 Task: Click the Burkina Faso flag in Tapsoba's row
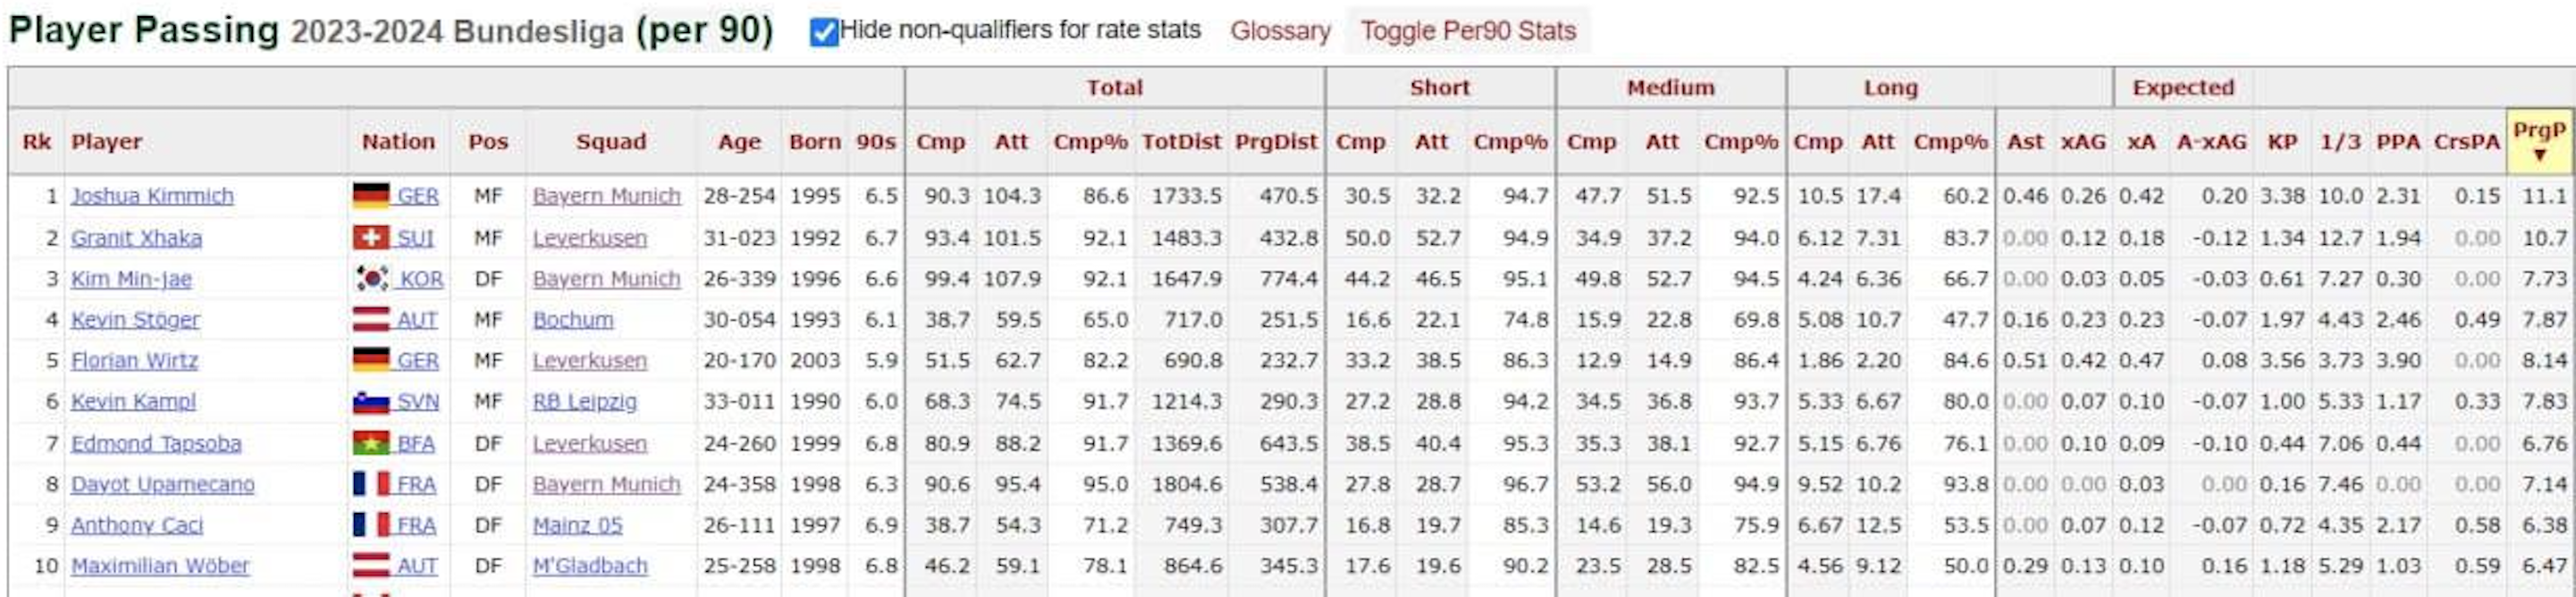point(370,443)
